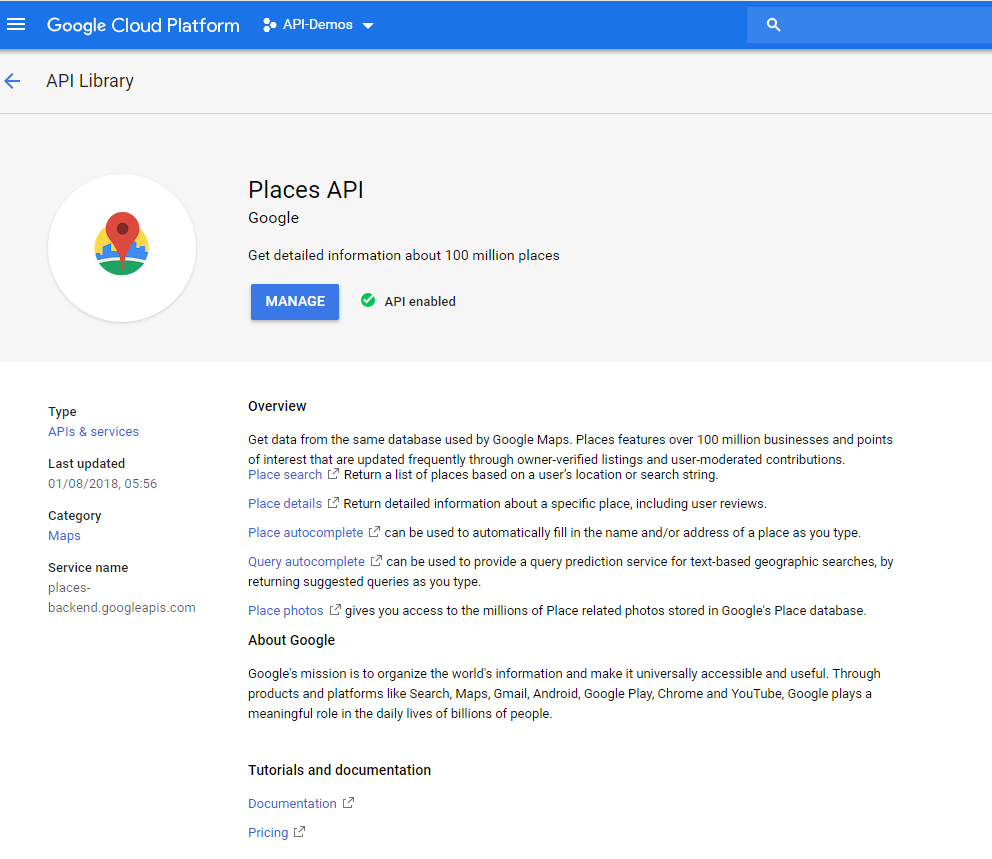Expand the API-Demos project dropdown
Screen dimensions: 992x859
(368, 25)
